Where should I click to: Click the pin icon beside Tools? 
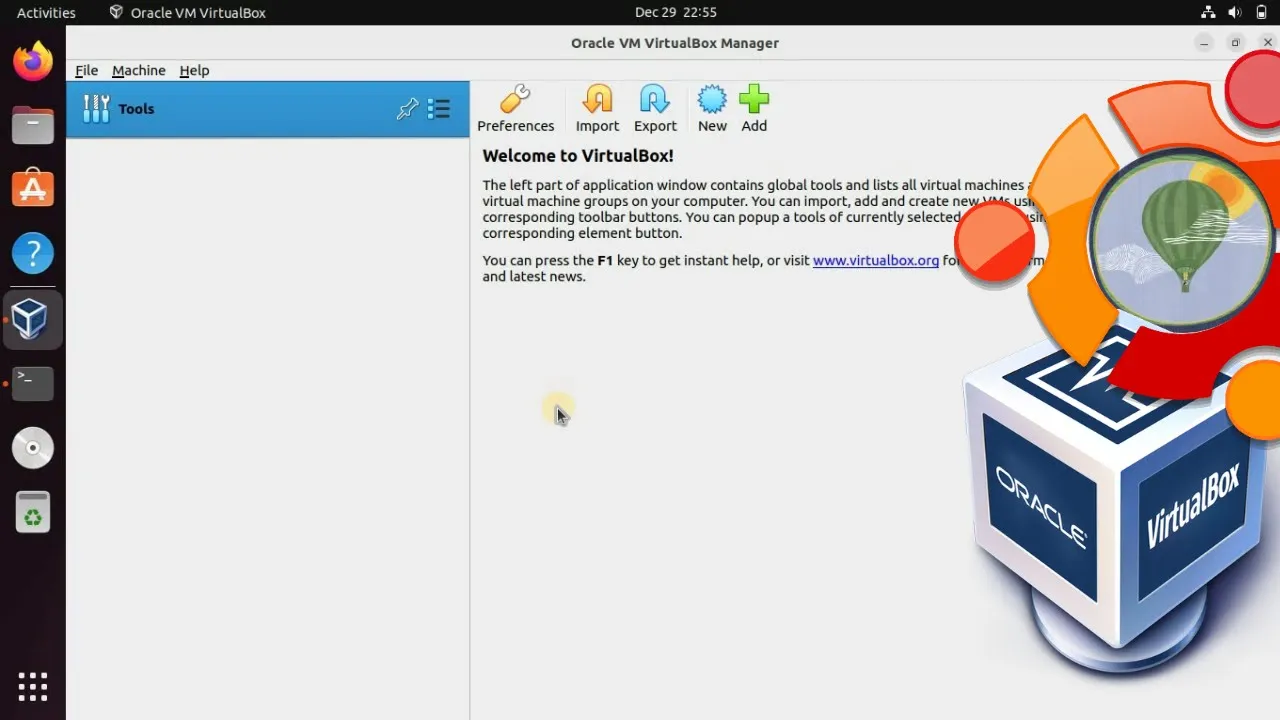click(x=407, y=109)
